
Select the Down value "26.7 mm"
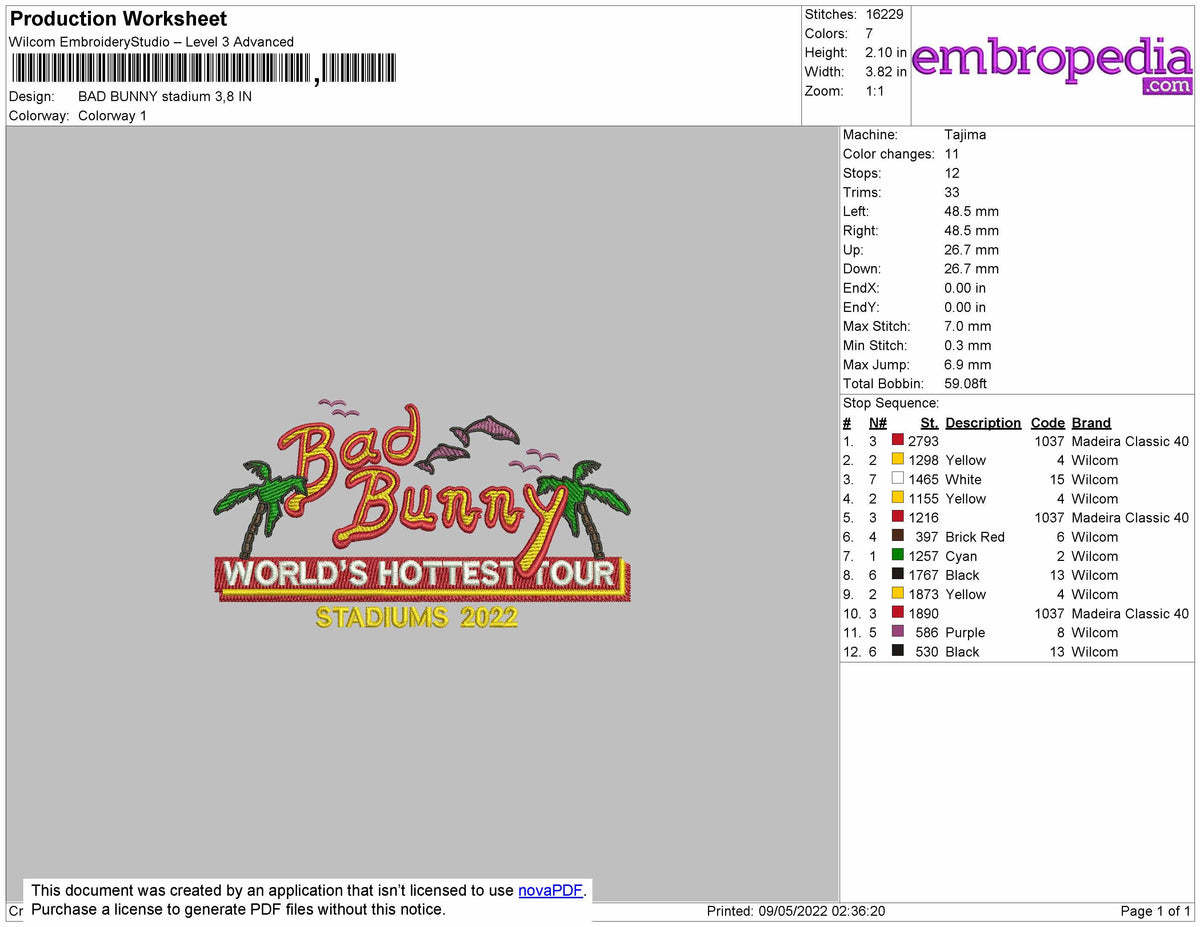tap(971, 269)
